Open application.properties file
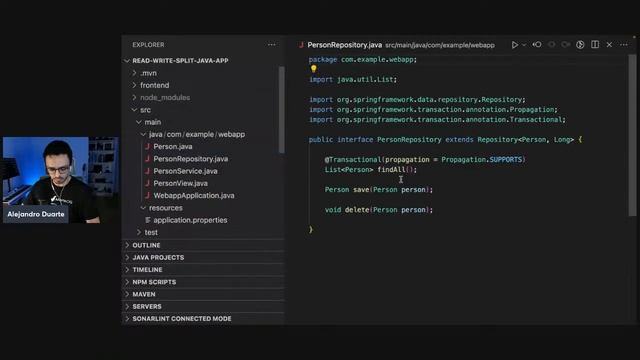This screenshot has width=640, height=360. [190, 220]
